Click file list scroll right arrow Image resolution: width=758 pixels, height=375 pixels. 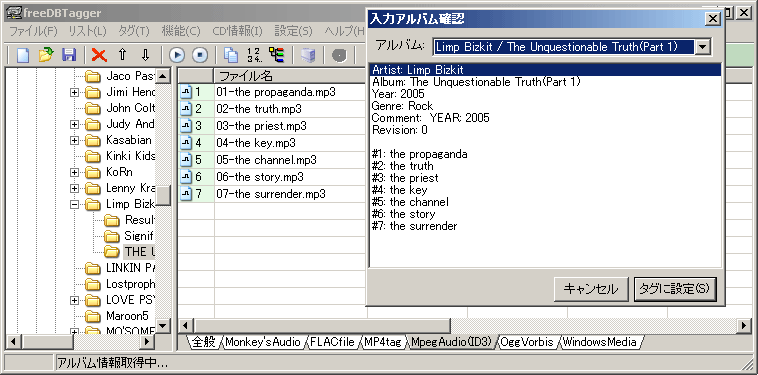744,326
